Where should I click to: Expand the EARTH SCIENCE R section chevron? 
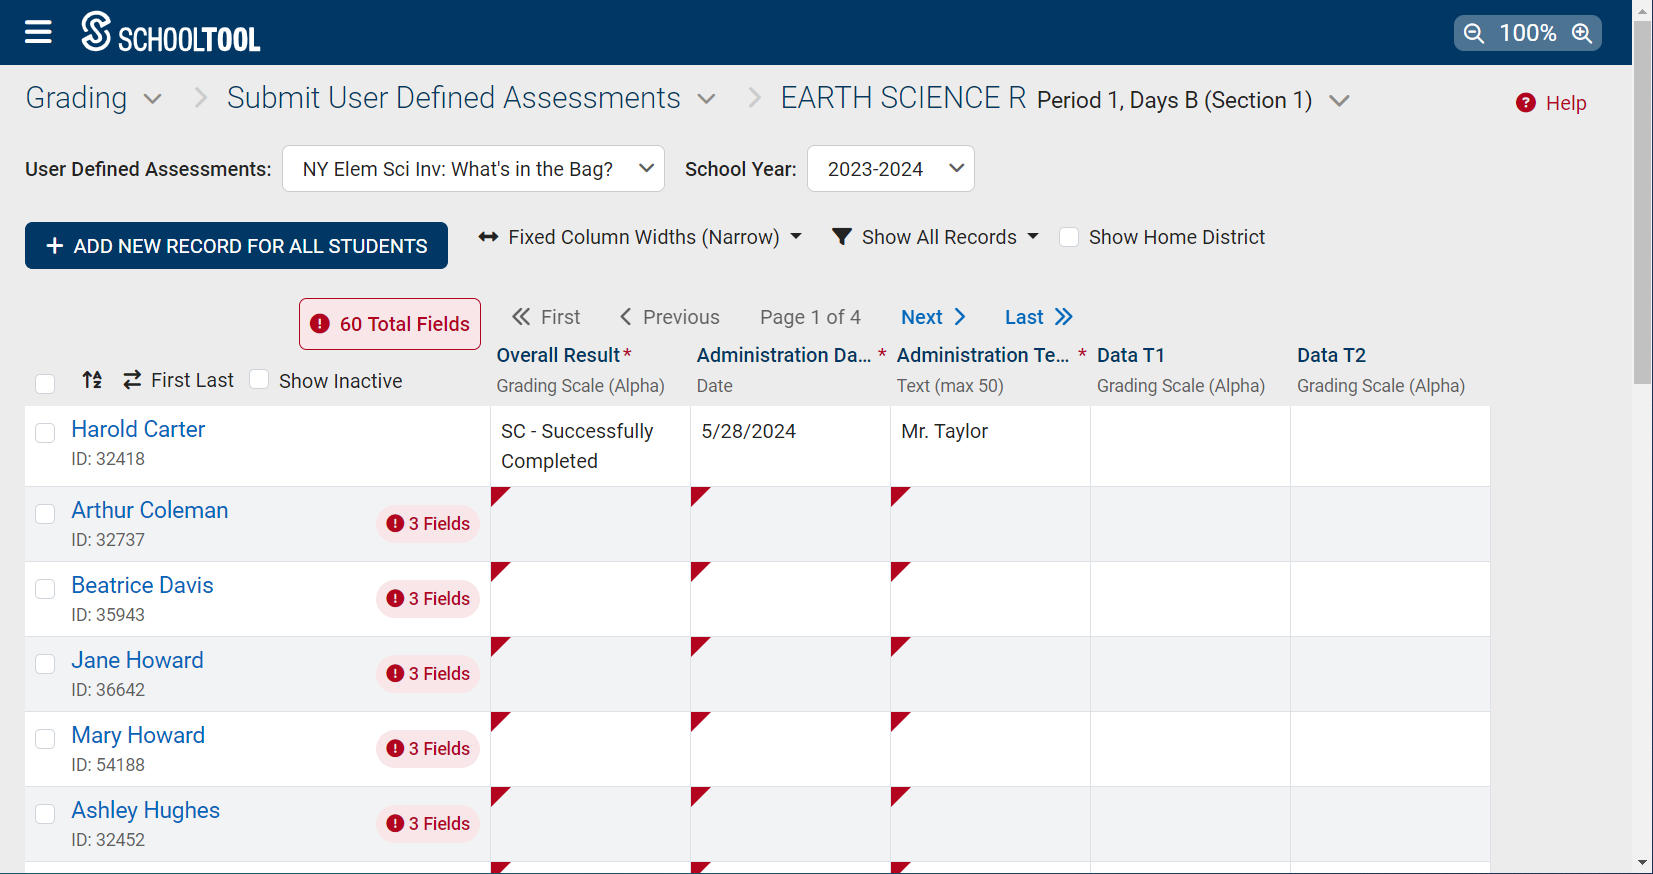tap(1340, 101)
